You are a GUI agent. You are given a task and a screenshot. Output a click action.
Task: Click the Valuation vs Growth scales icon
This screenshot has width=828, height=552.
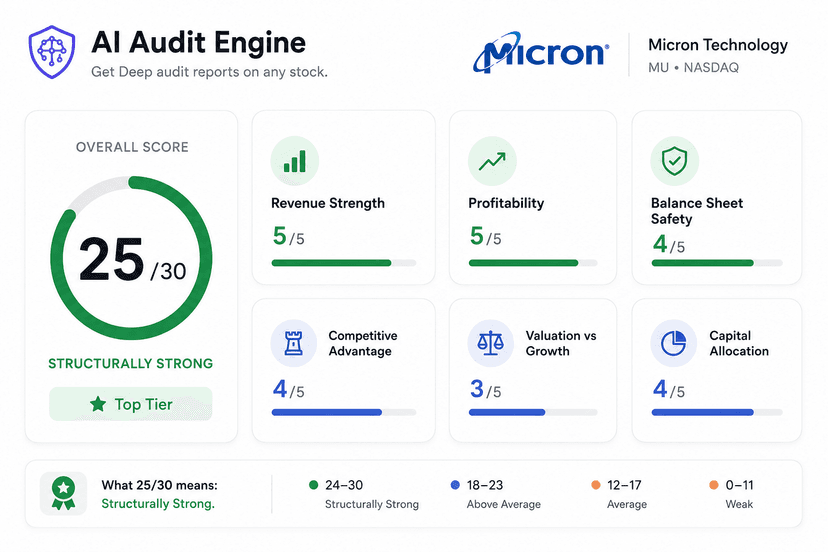click(491, 343)
